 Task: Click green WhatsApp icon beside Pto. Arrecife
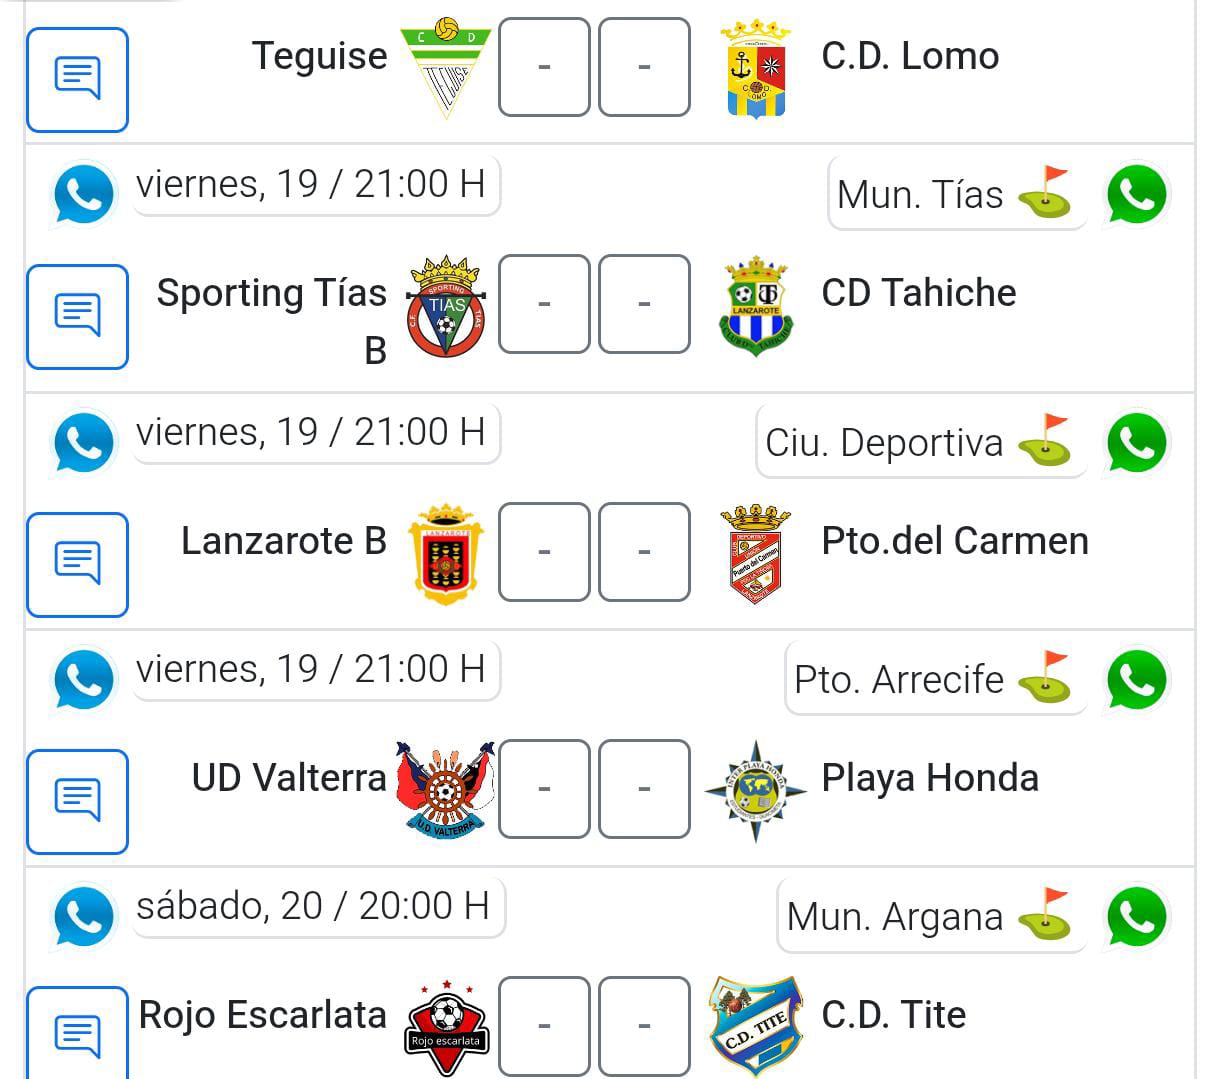[1137, 680]
